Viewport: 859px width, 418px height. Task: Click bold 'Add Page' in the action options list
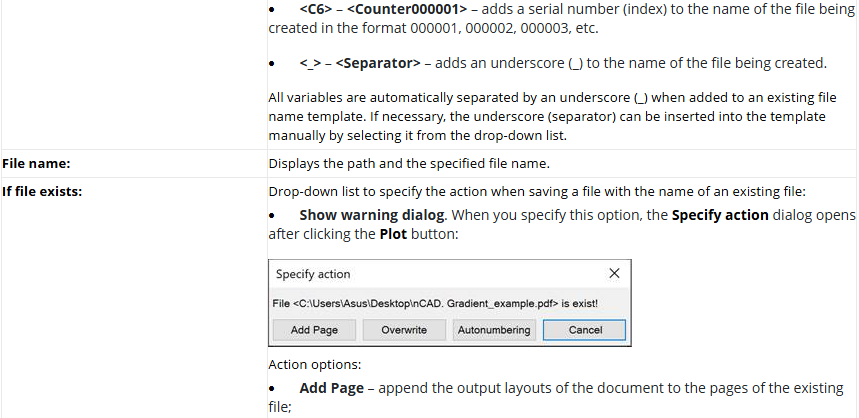point(330,387)
